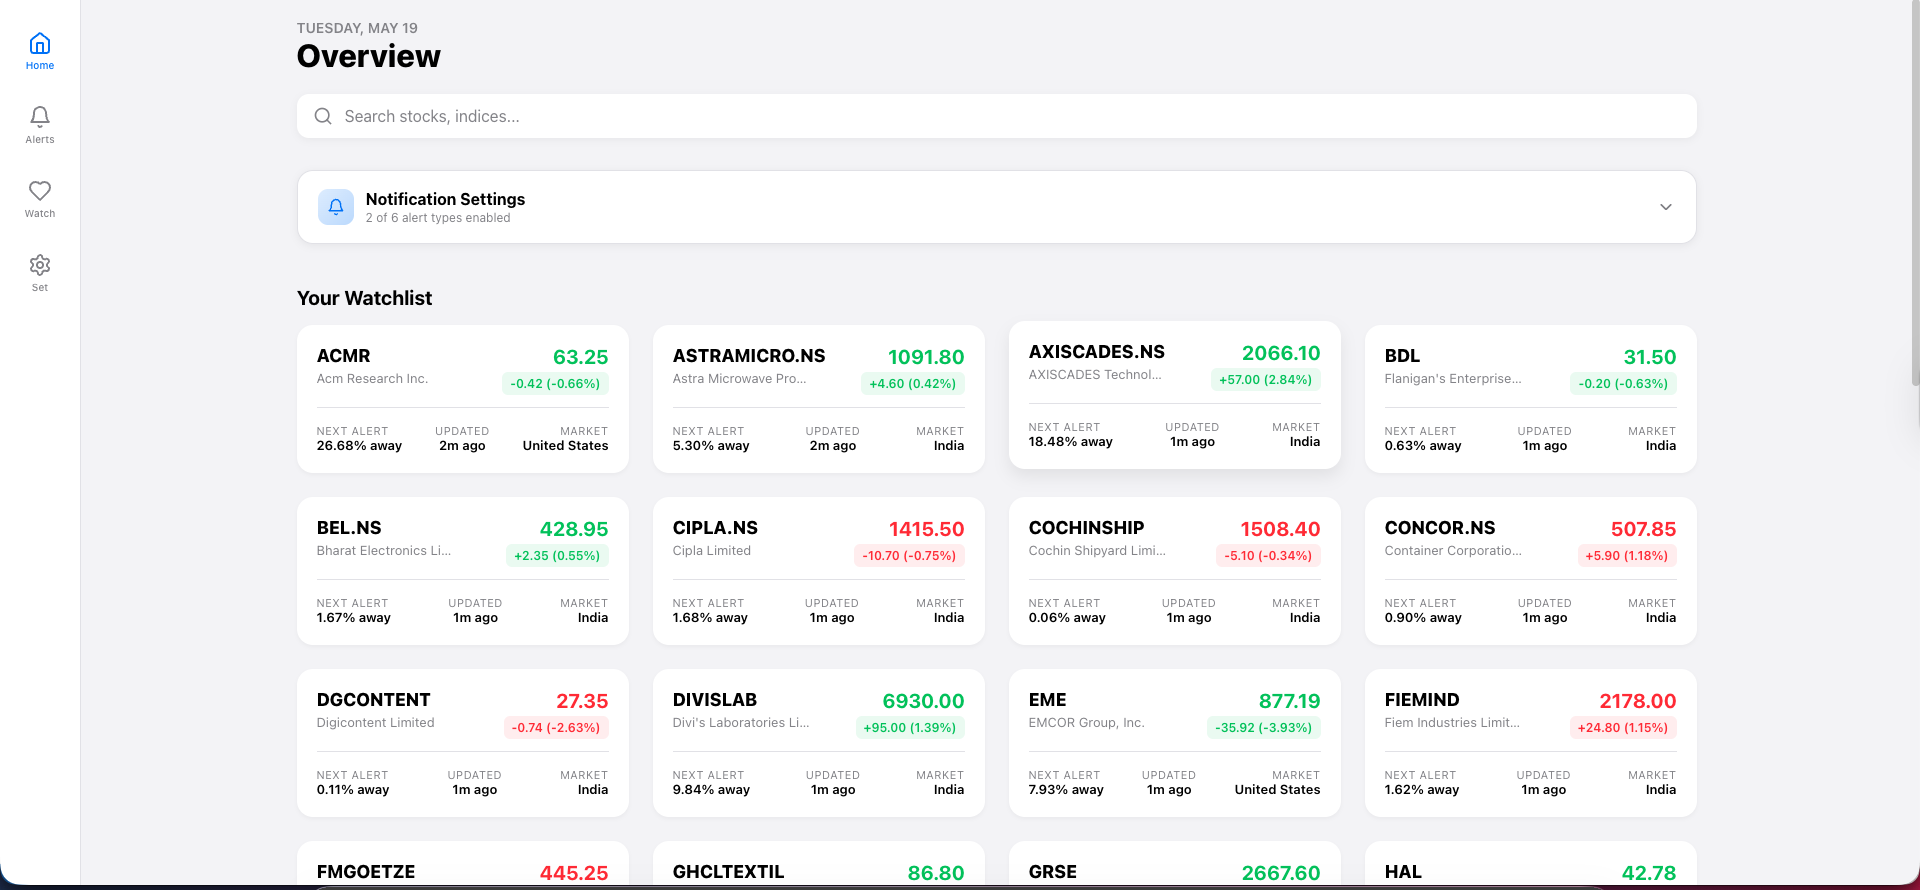1920x890 pixels.
Task: Click the -0.20 (-0.63%) change badge
Action: (x=1623, y=384)
